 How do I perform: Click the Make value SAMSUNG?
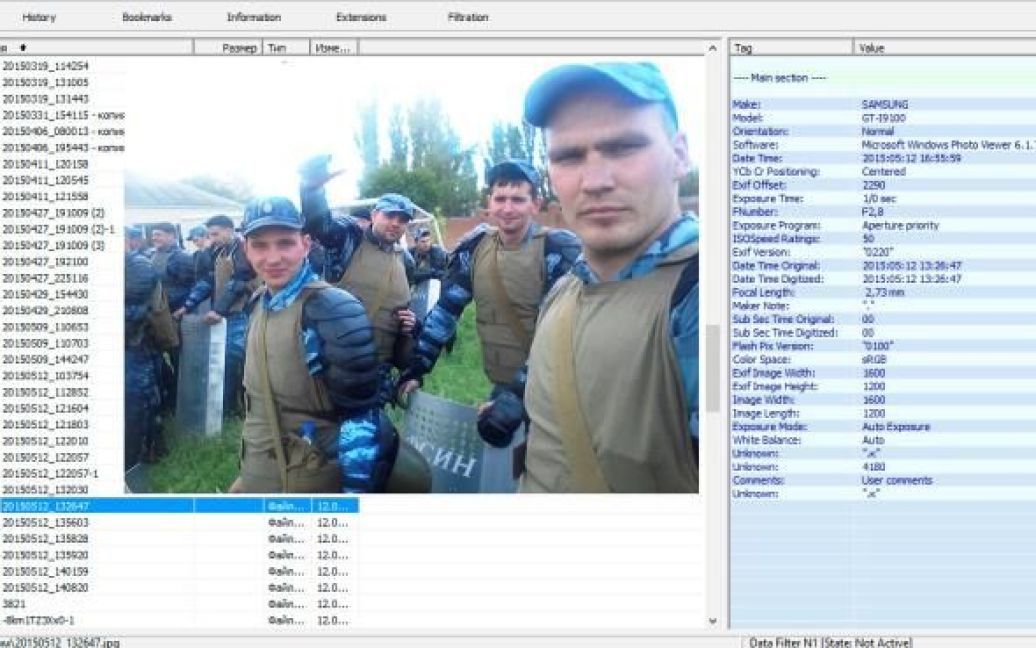pos(885,104)
